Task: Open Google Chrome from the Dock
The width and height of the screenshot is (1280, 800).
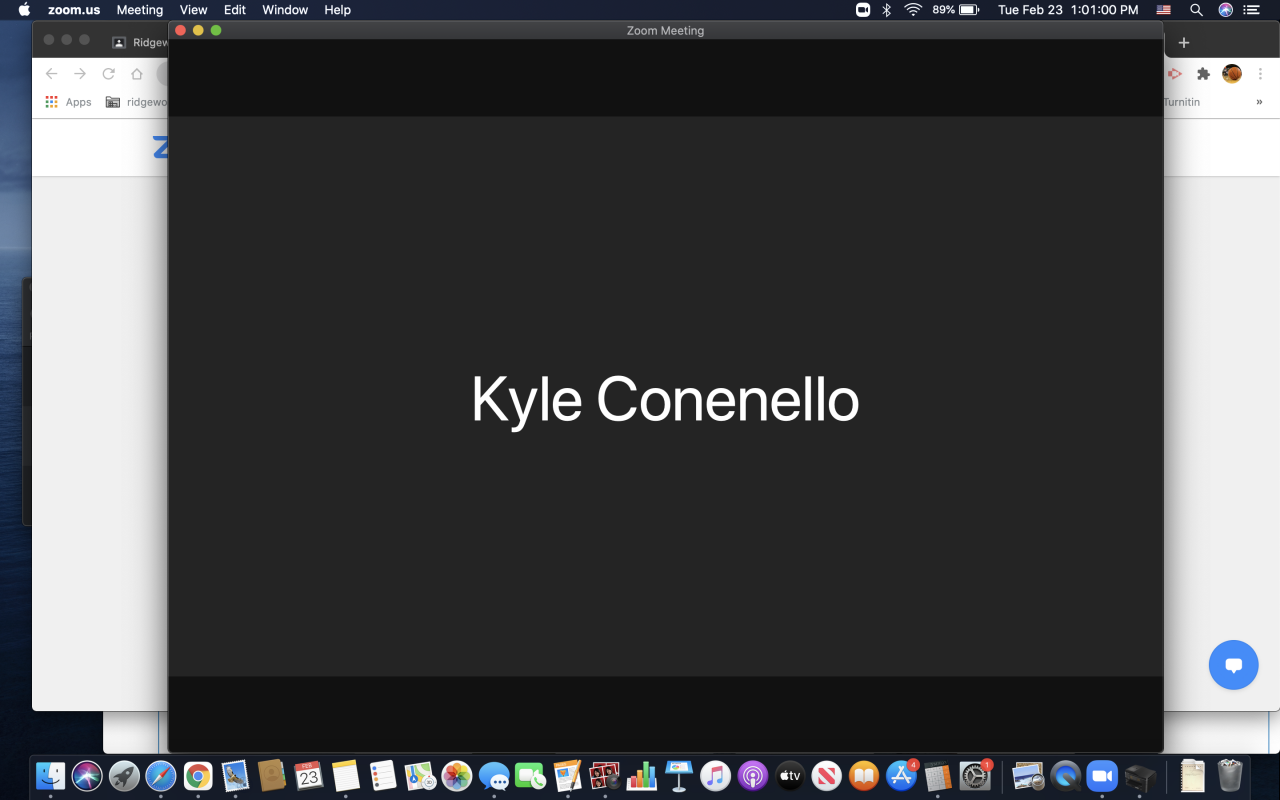Action: [198, 776]
